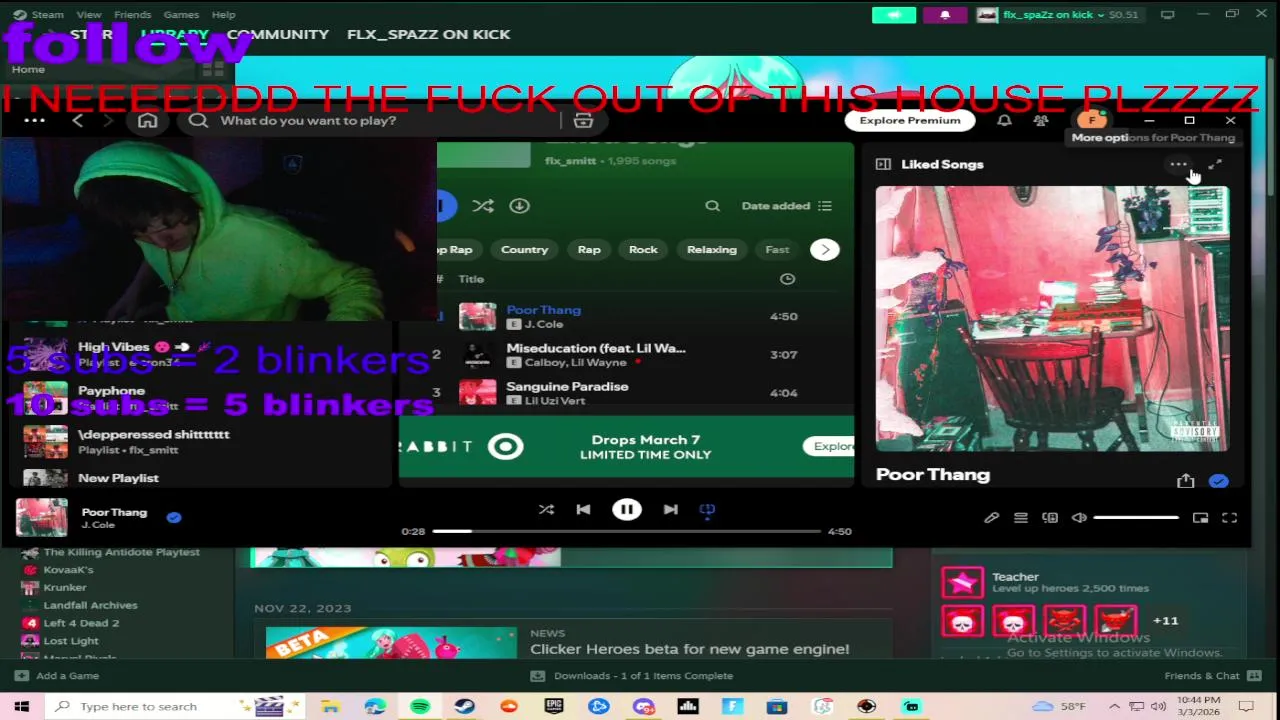
Task: Share Poor Thang from now playing panel
Action: tap(1185, 481)
